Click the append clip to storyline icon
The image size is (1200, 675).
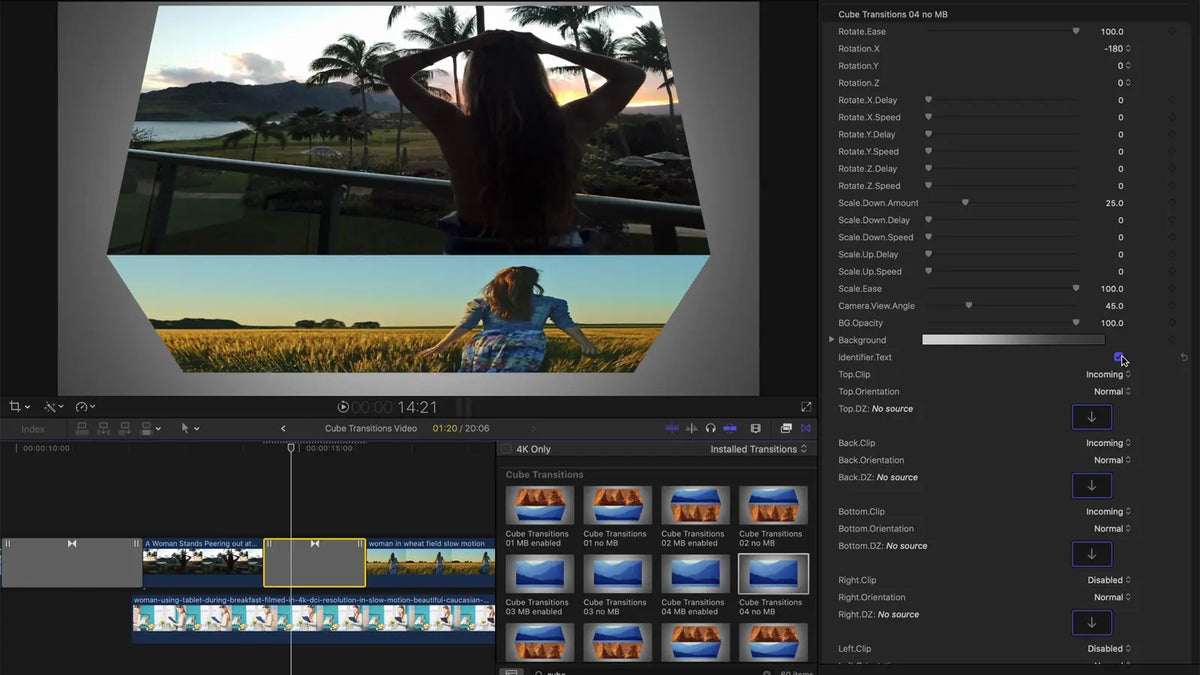tap(124, 429)
